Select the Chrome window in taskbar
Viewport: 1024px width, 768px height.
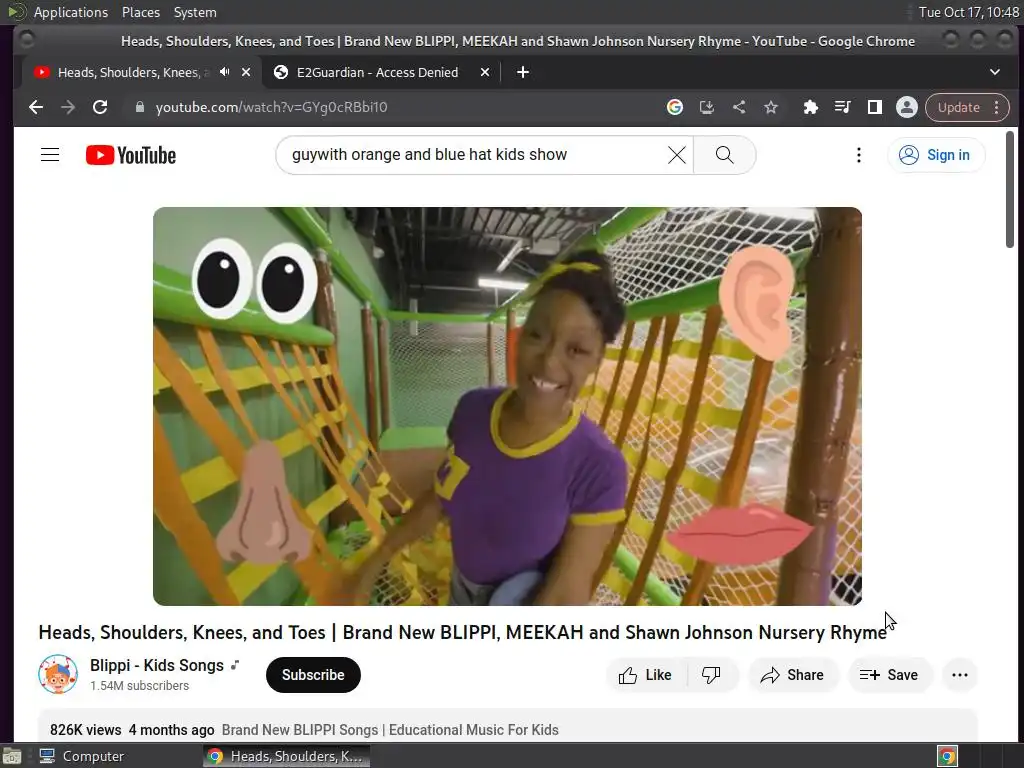[286, 756]
